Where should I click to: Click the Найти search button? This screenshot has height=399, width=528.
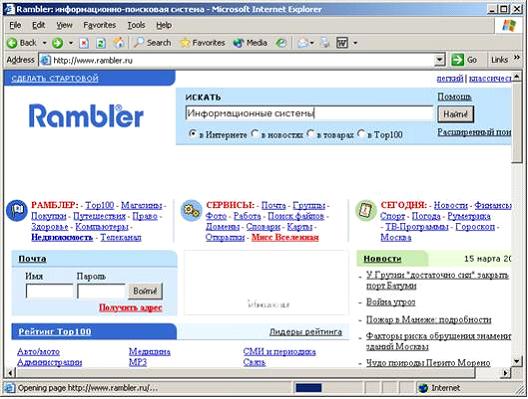456,114
